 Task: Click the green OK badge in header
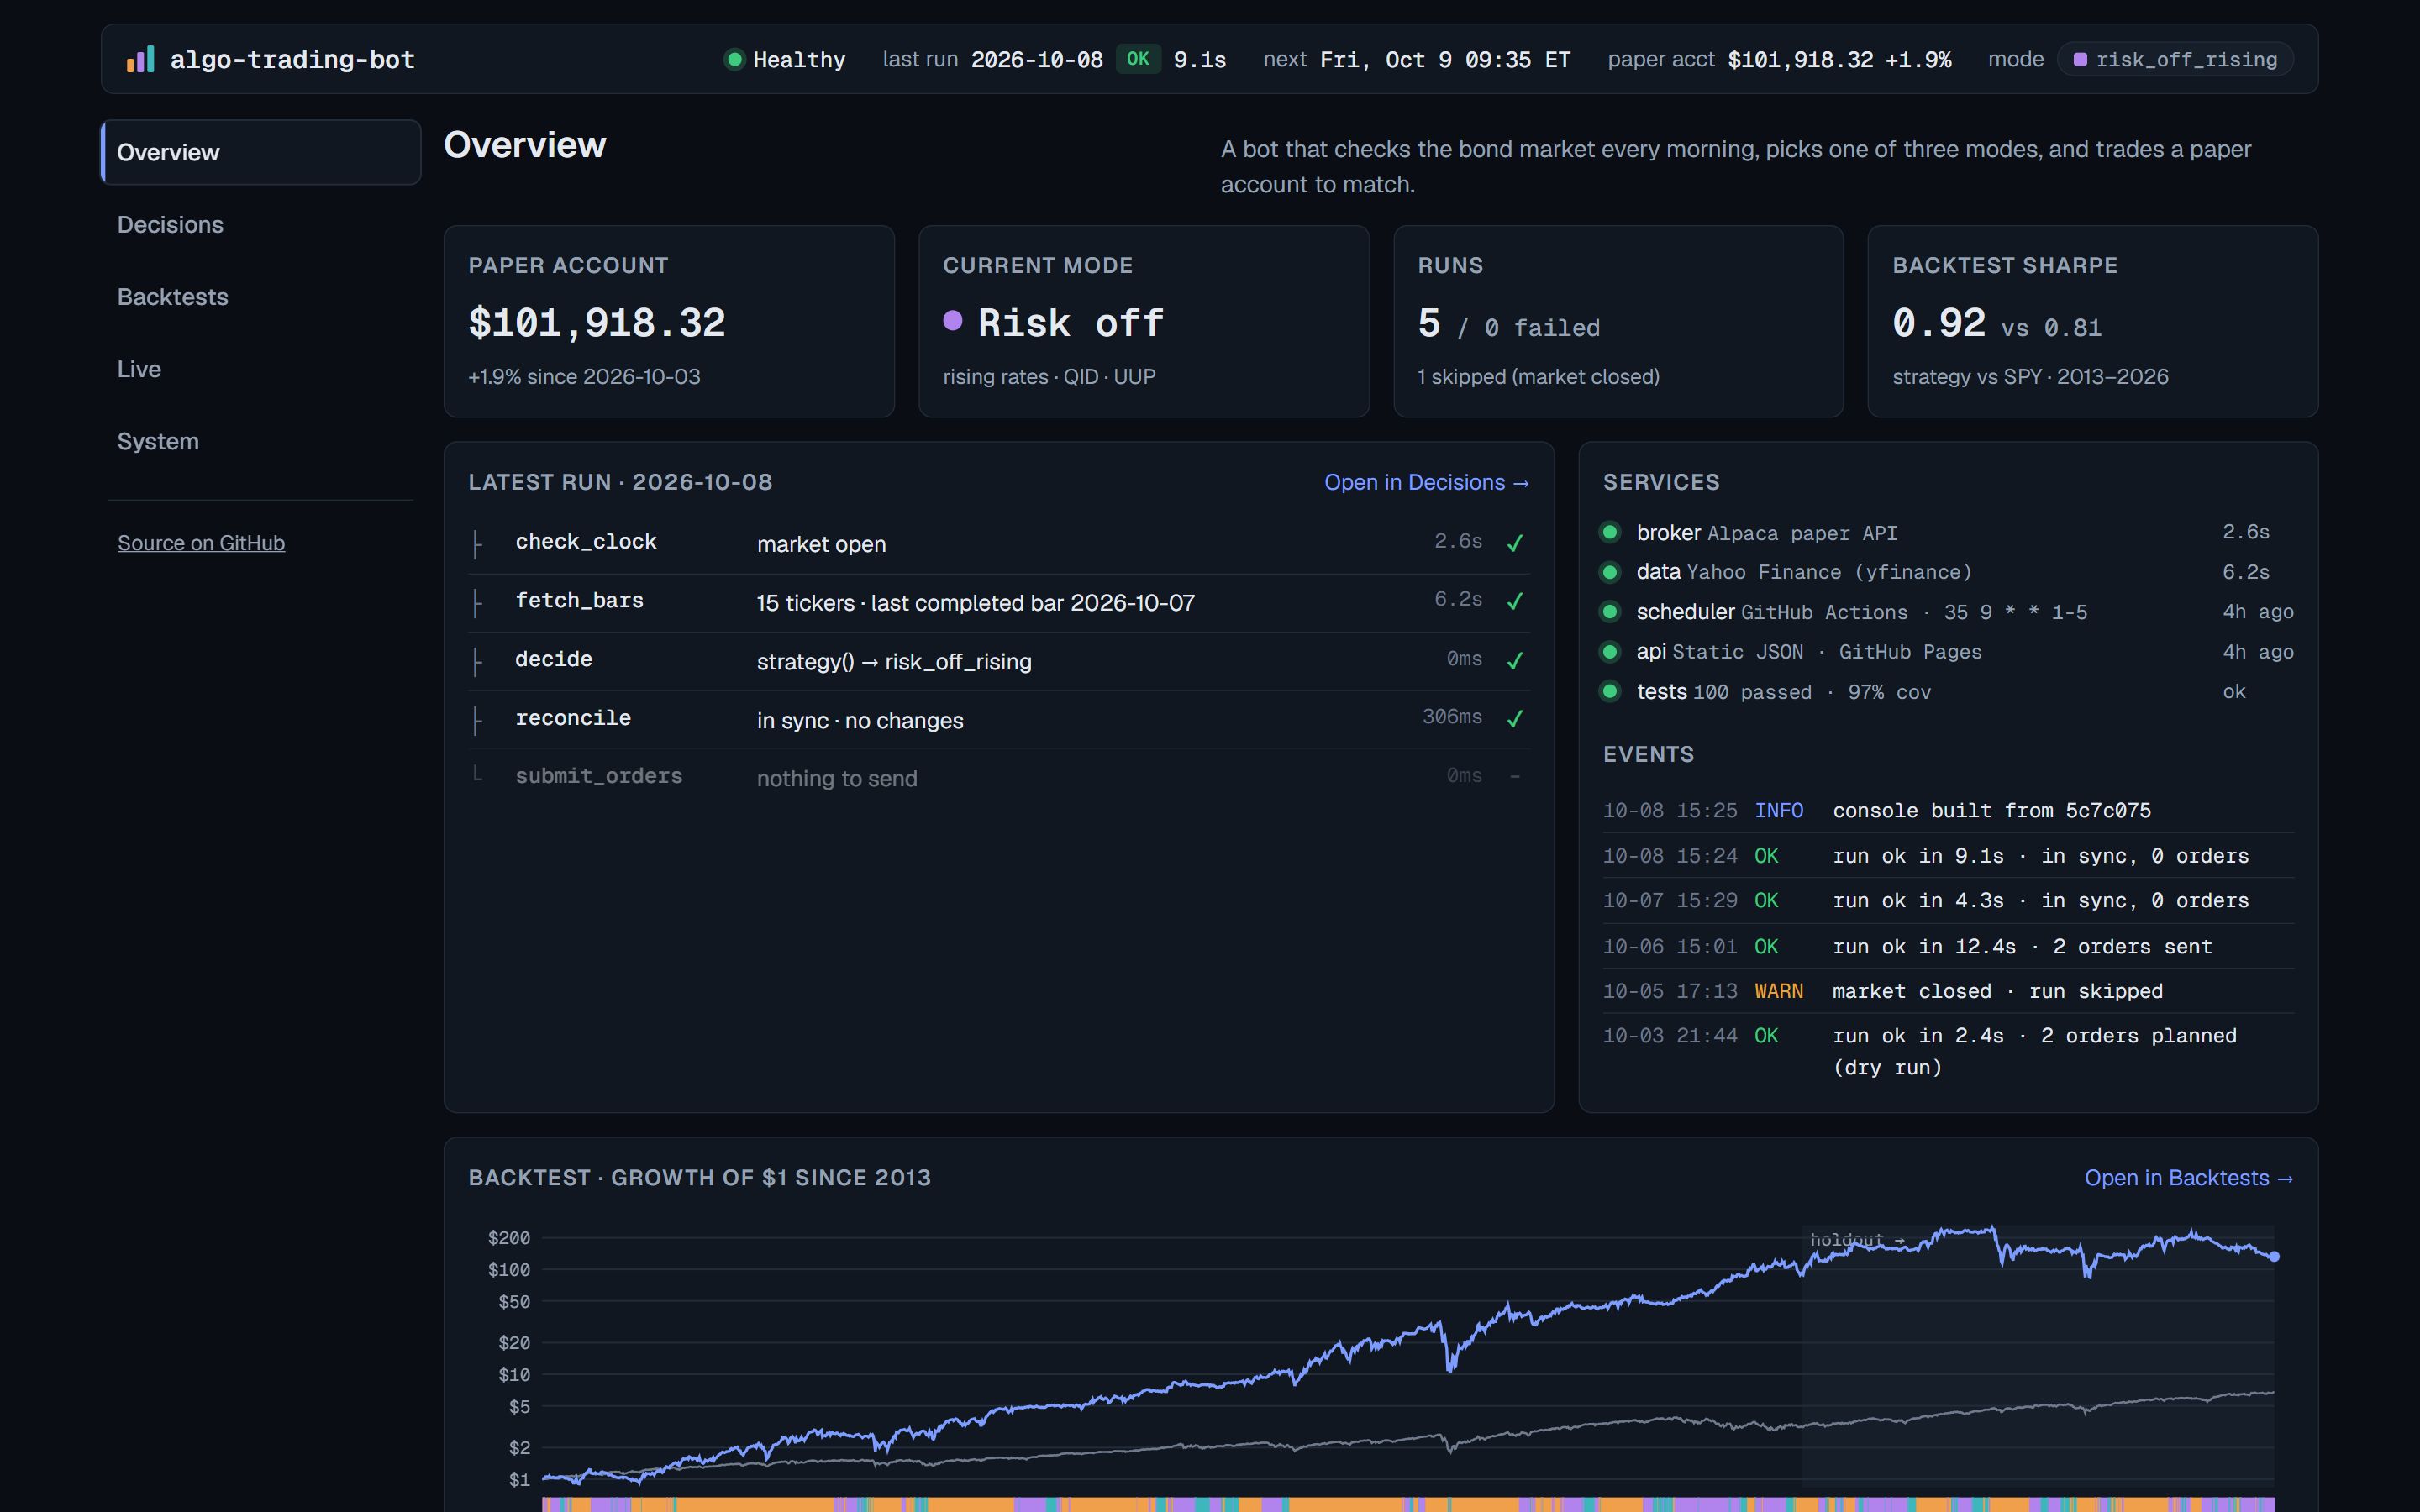pyautogui.click(x=1138, y=59)
